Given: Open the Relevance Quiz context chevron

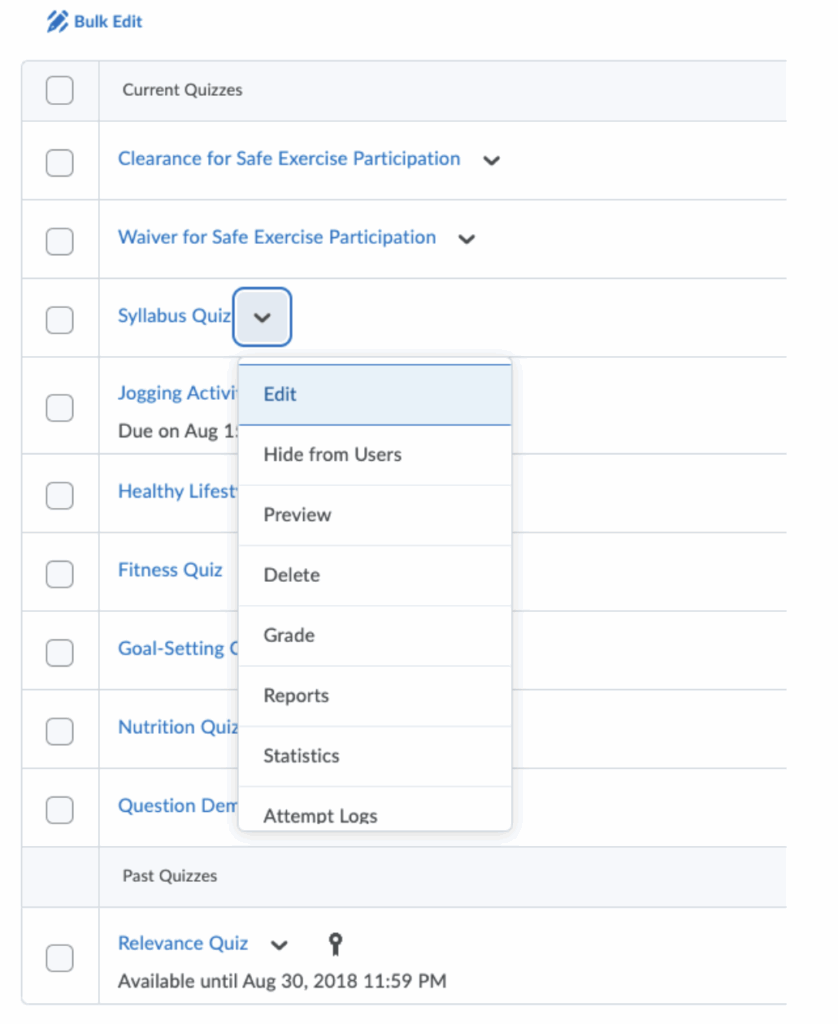Looking at the screenshot, I should click(280, 944).
